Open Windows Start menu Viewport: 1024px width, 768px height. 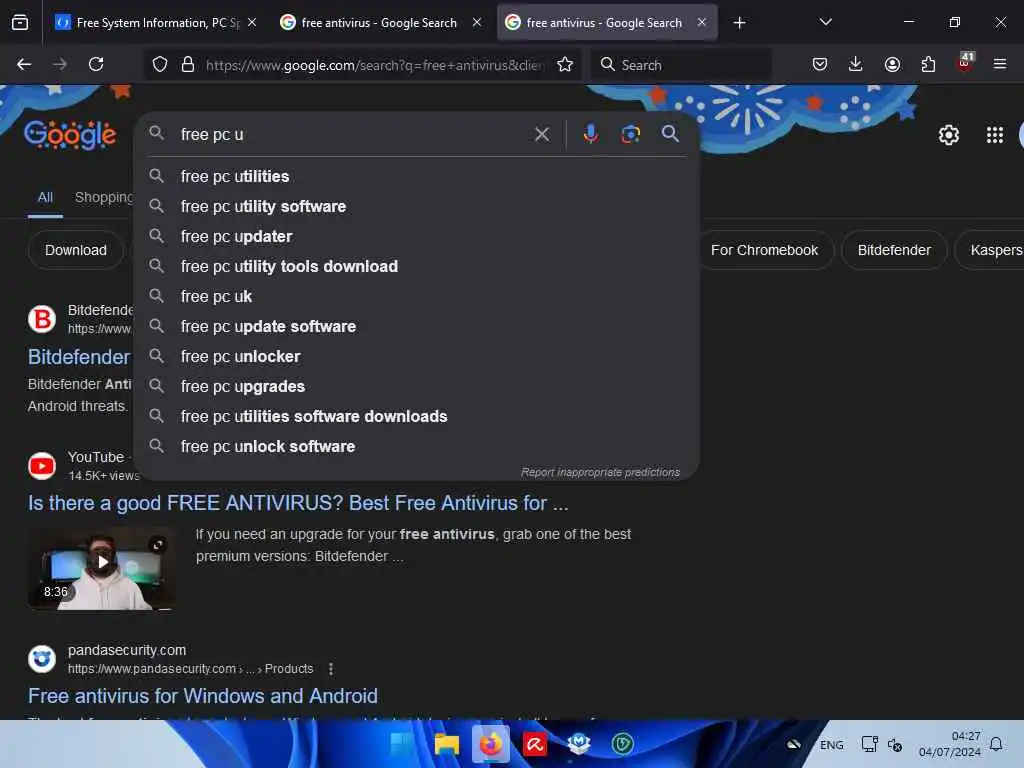tap(402, 744)
